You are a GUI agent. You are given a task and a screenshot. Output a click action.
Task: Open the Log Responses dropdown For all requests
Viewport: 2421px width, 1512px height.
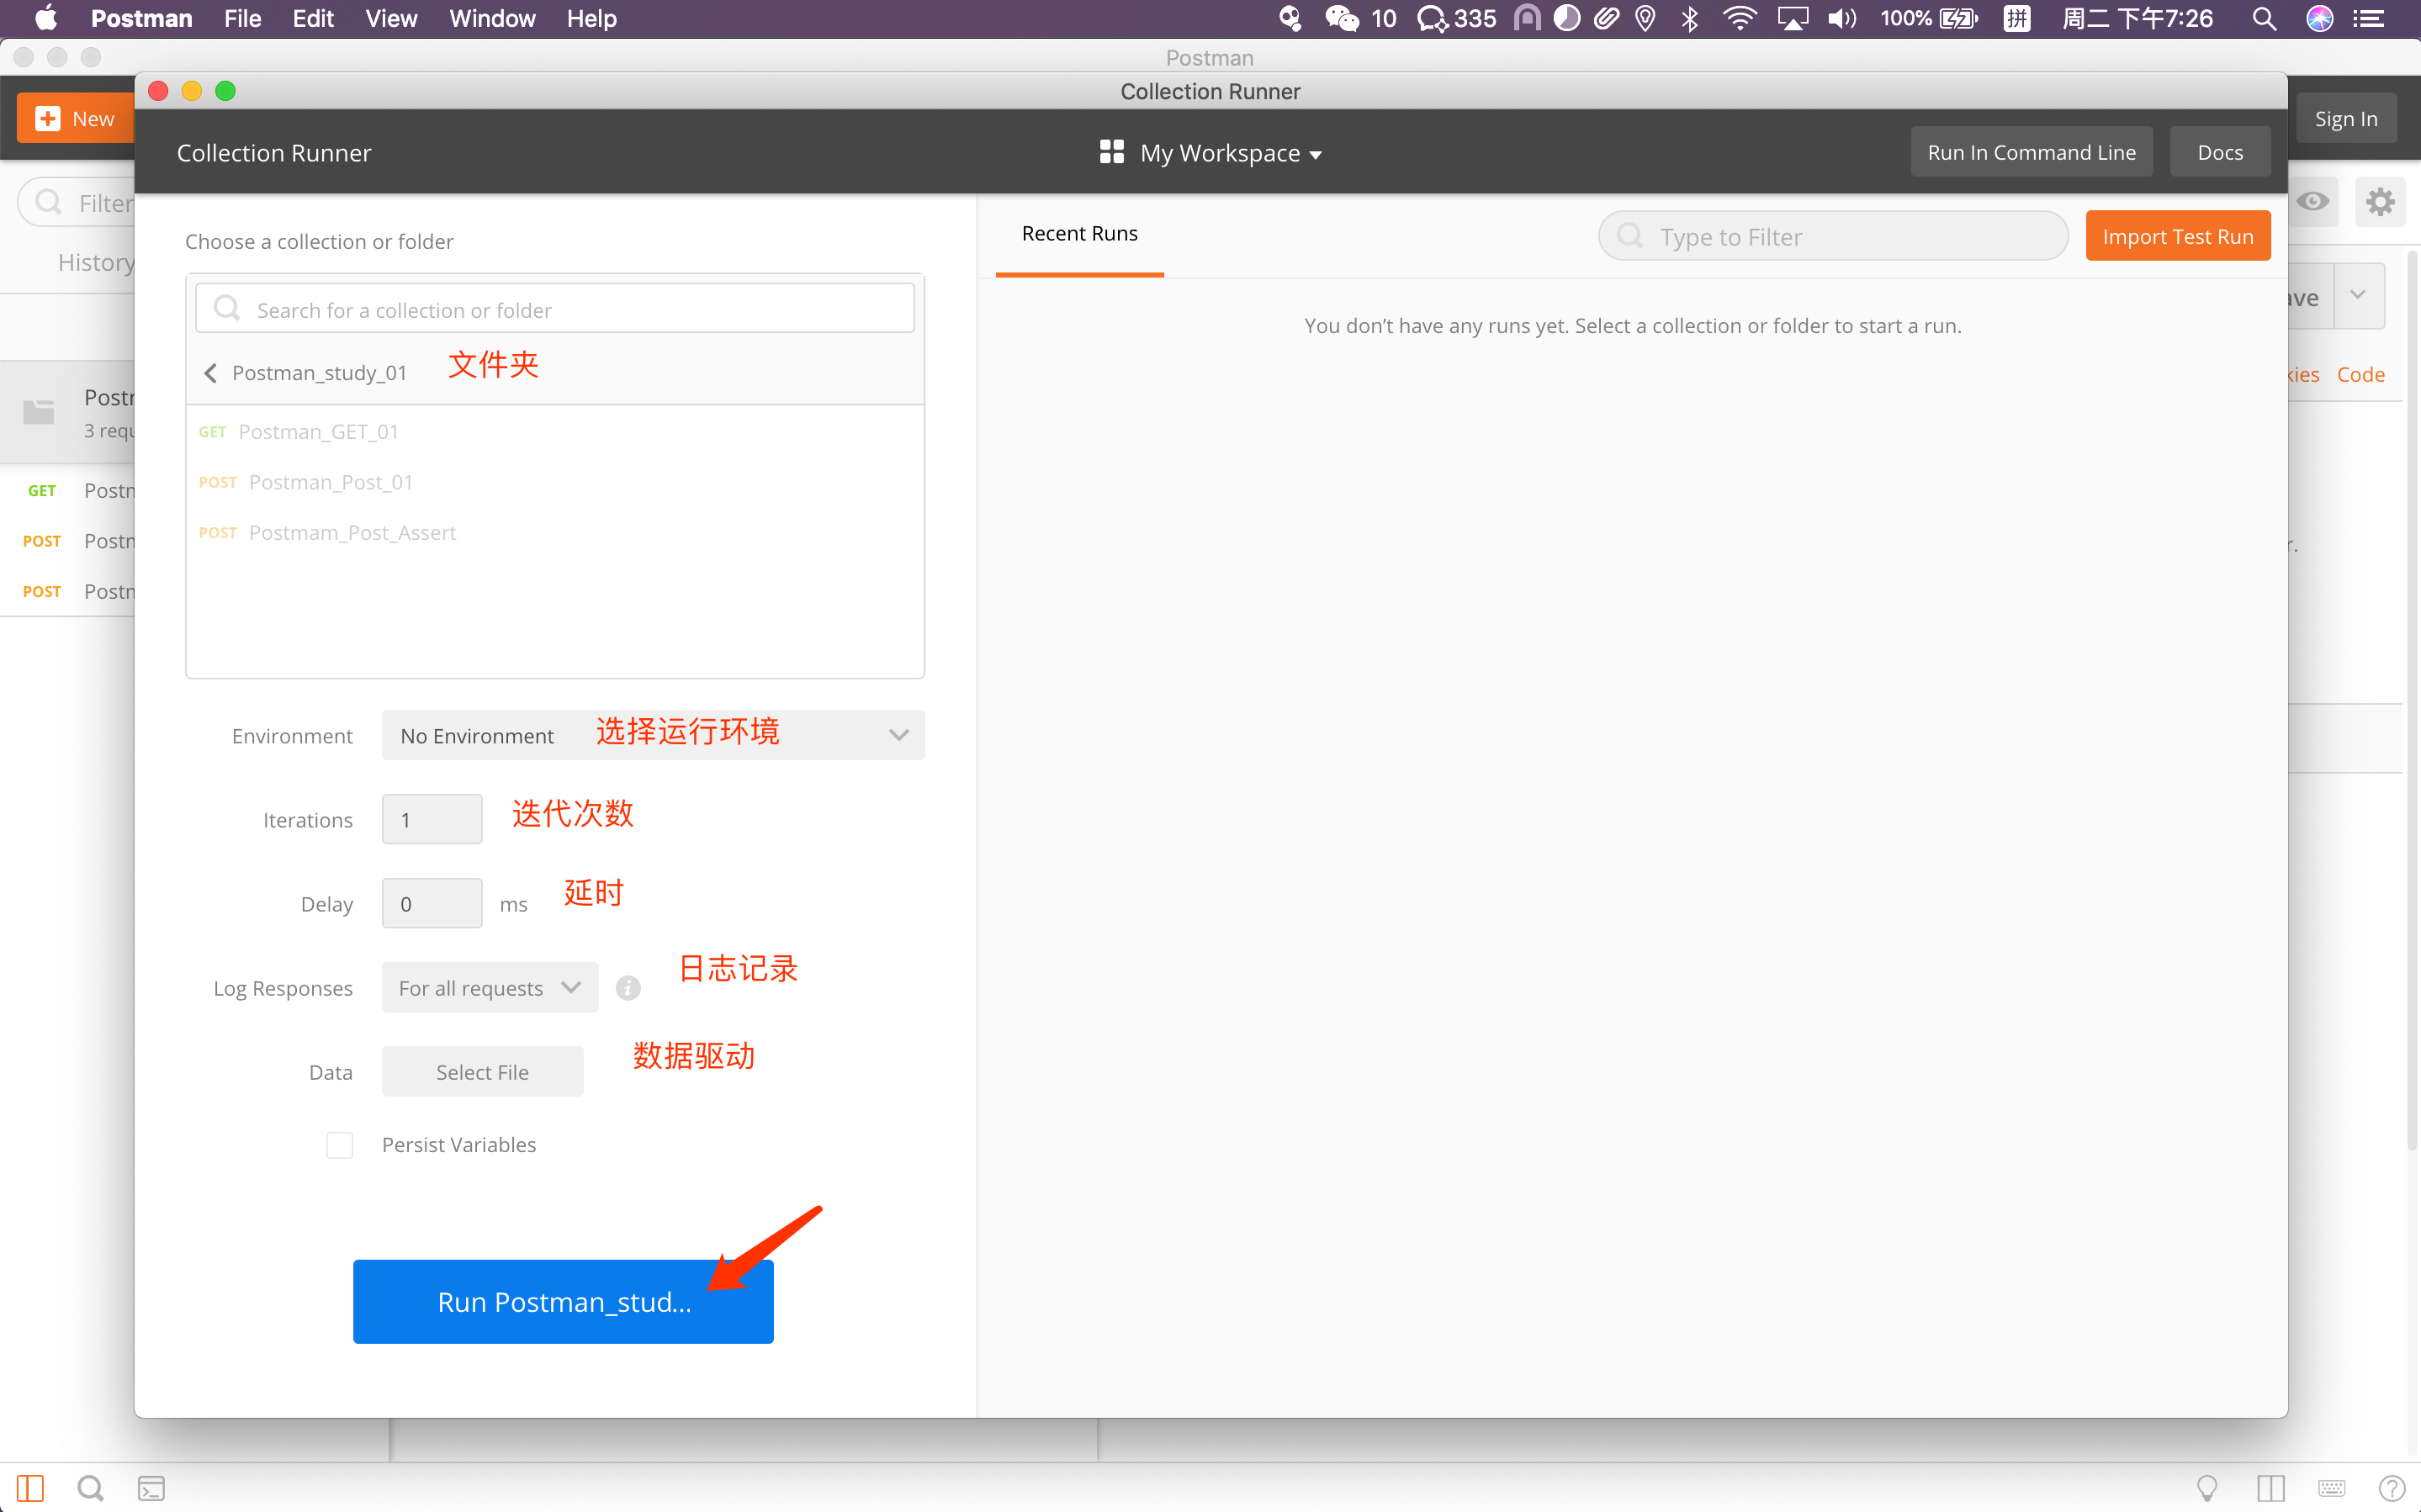[490, 988]
